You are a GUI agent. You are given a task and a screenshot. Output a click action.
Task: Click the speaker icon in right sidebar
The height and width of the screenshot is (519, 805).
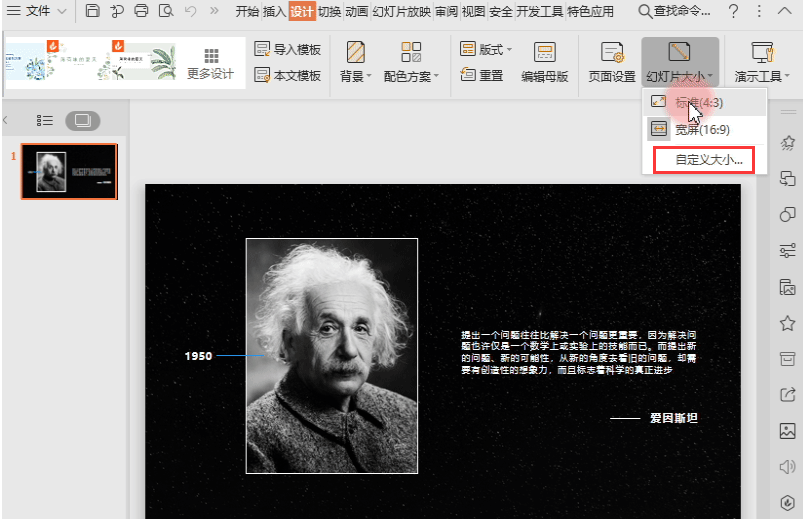click(x=787, y=466)
